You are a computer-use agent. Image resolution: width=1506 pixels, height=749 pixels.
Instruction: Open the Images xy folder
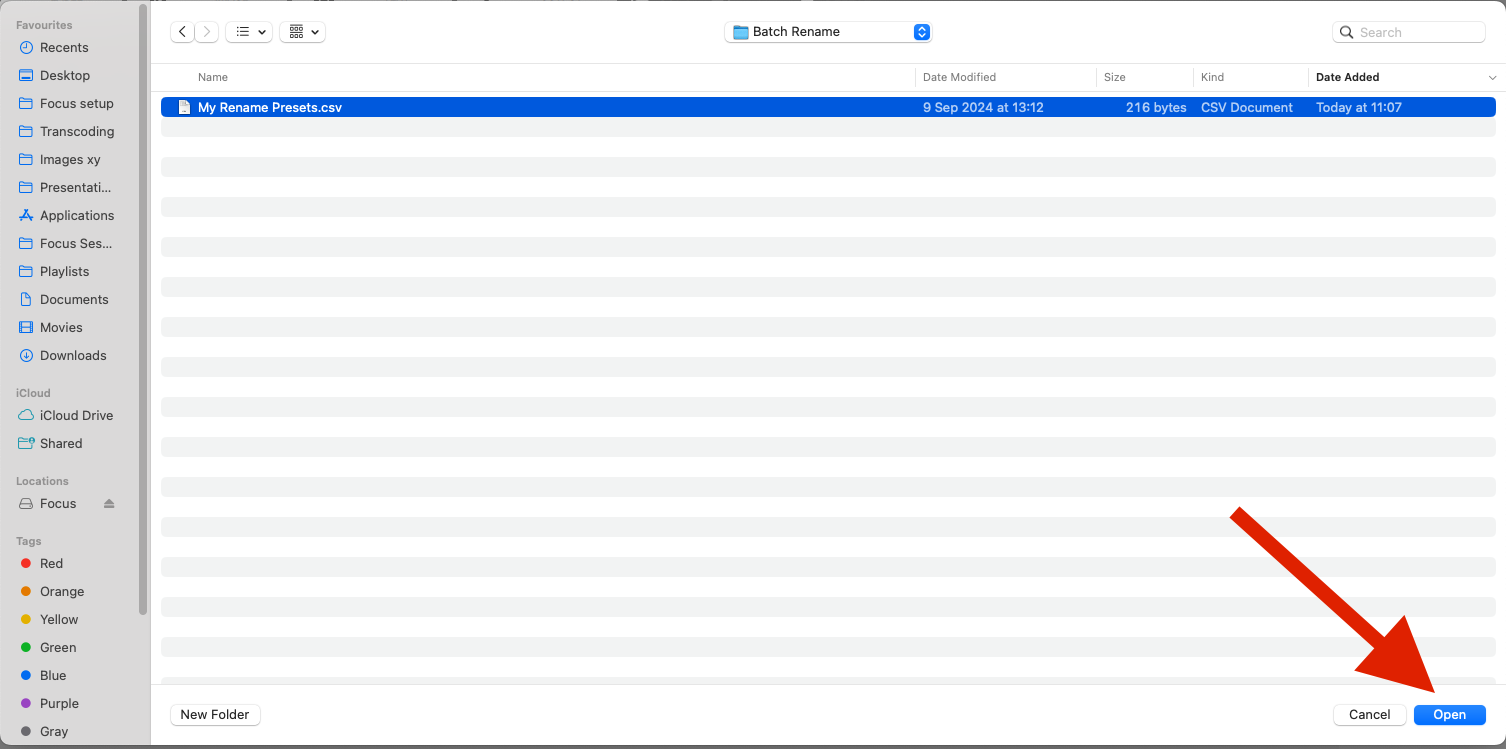[x=68, y=159]
